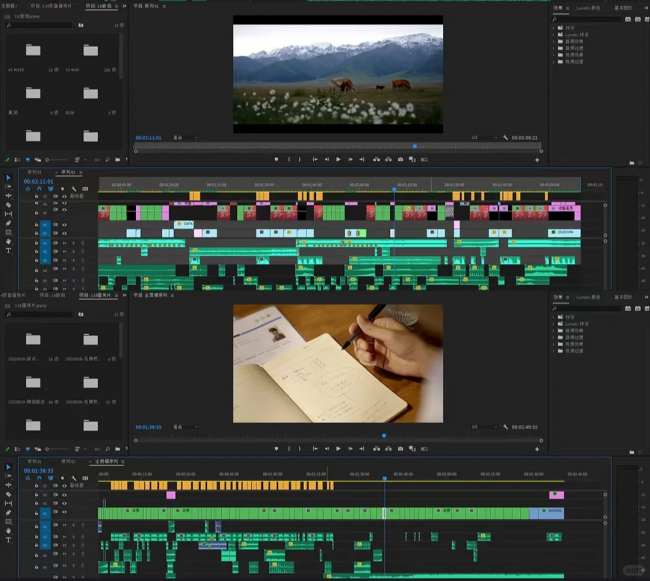Click the wrench settings icon in upper timeline

pyautogui.click(x=74, y=189)
